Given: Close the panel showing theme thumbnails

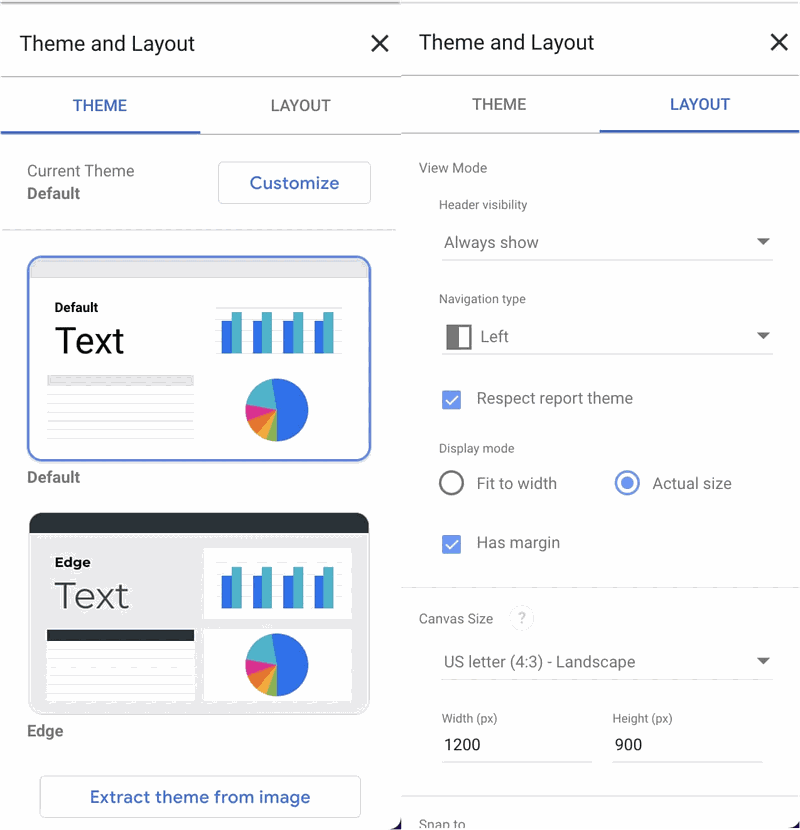Looking at the screenshot, I should point(380,43).
